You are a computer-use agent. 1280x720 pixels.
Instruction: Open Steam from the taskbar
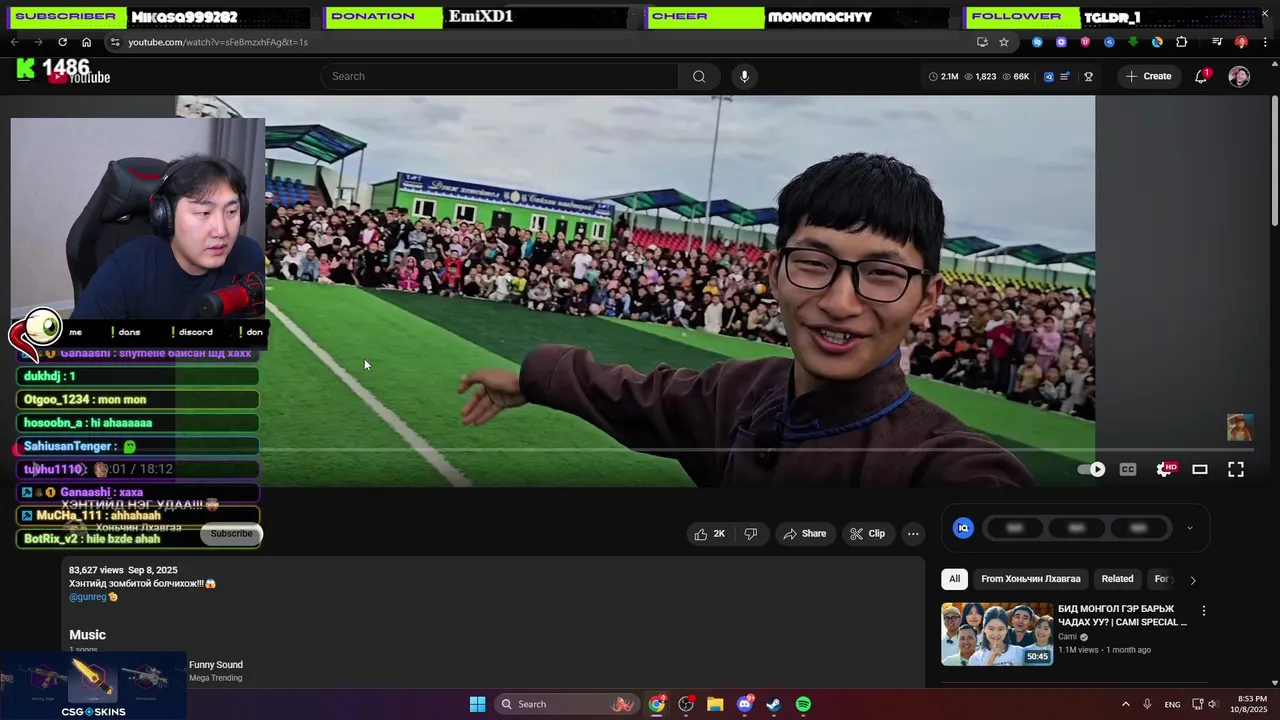click(x=774, y=704)
